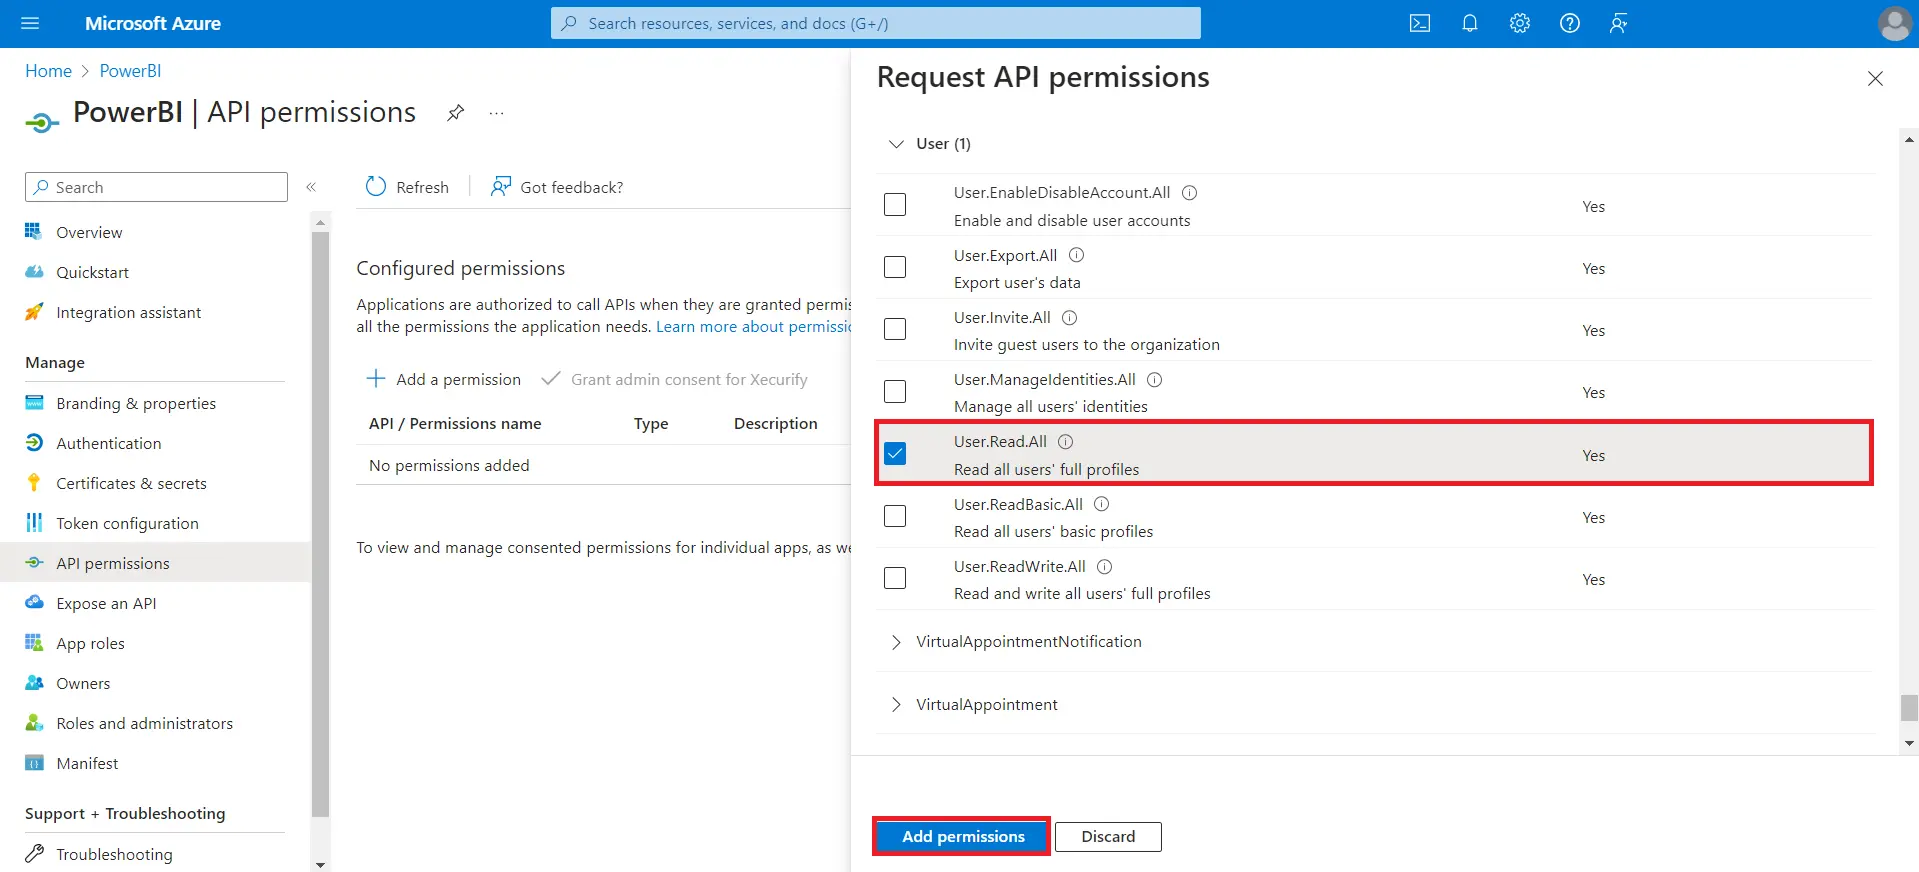Open the Help question mark icon
Image resolution: width=1919 pixels, height=872 pixels.
coord(1570,23)
